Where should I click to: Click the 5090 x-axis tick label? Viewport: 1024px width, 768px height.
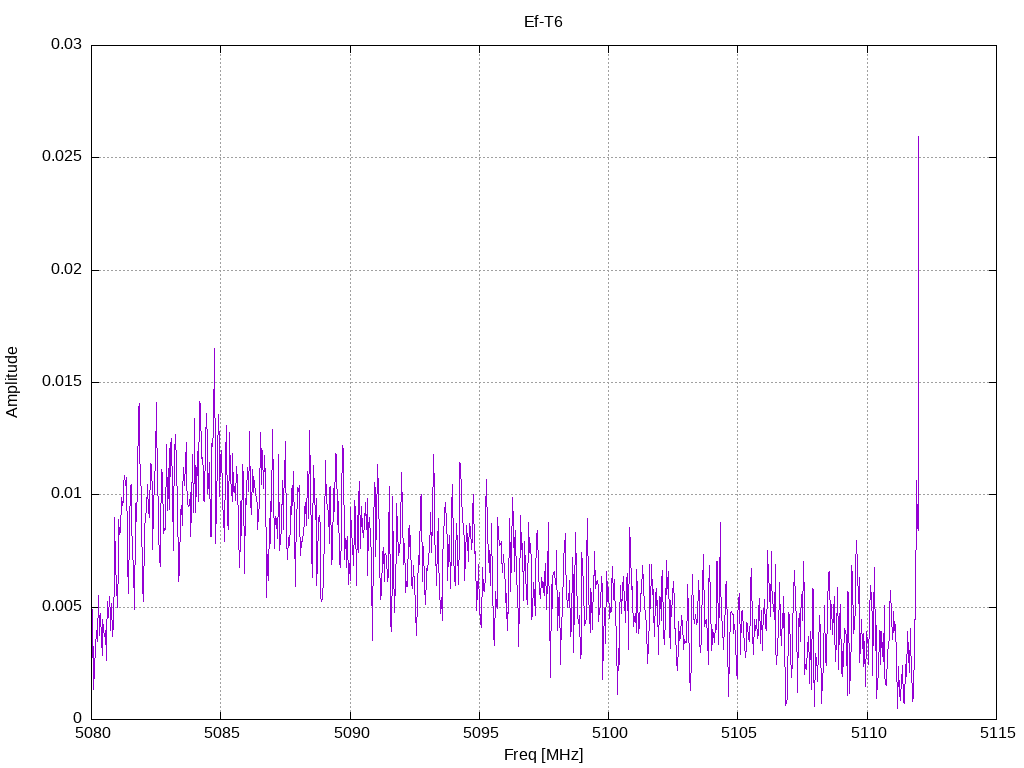351,733
